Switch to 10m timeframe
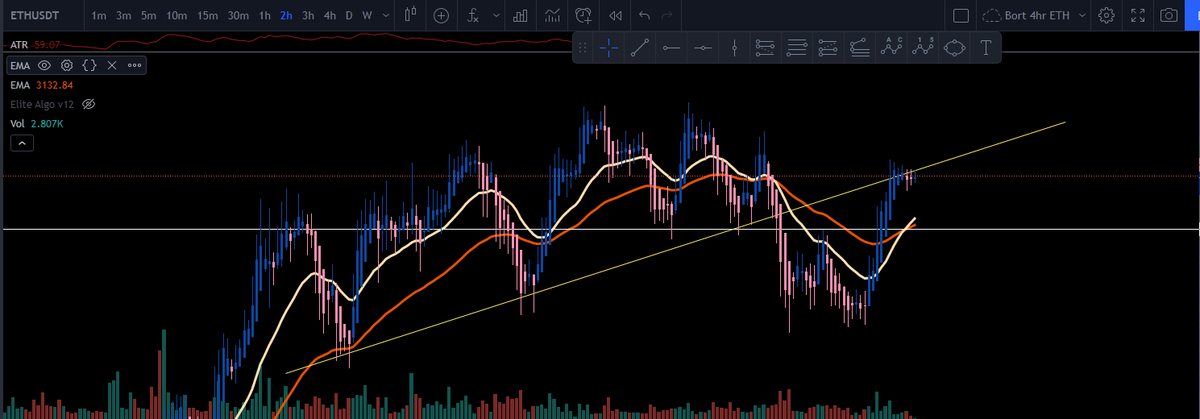Image resolution: width=1200 pixels, height=419 pixels. point(177,15)
